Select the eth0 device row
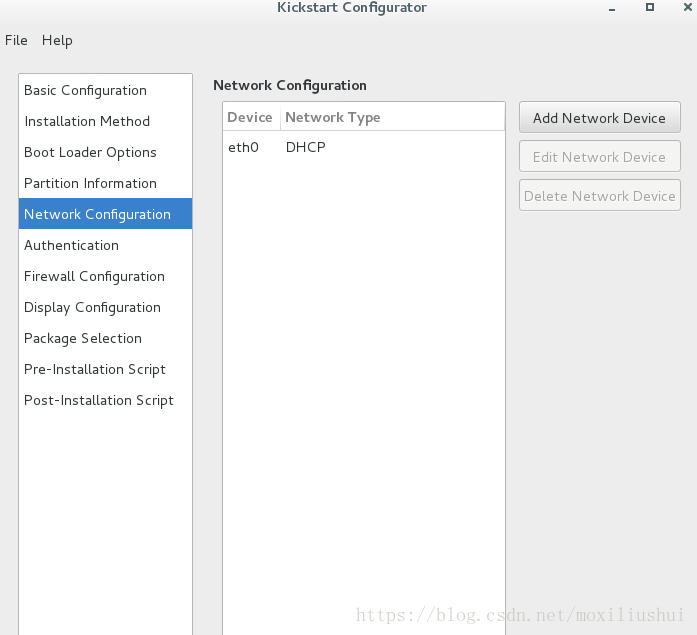Viewport: 697px width, 635px height. tap(364, 147)
